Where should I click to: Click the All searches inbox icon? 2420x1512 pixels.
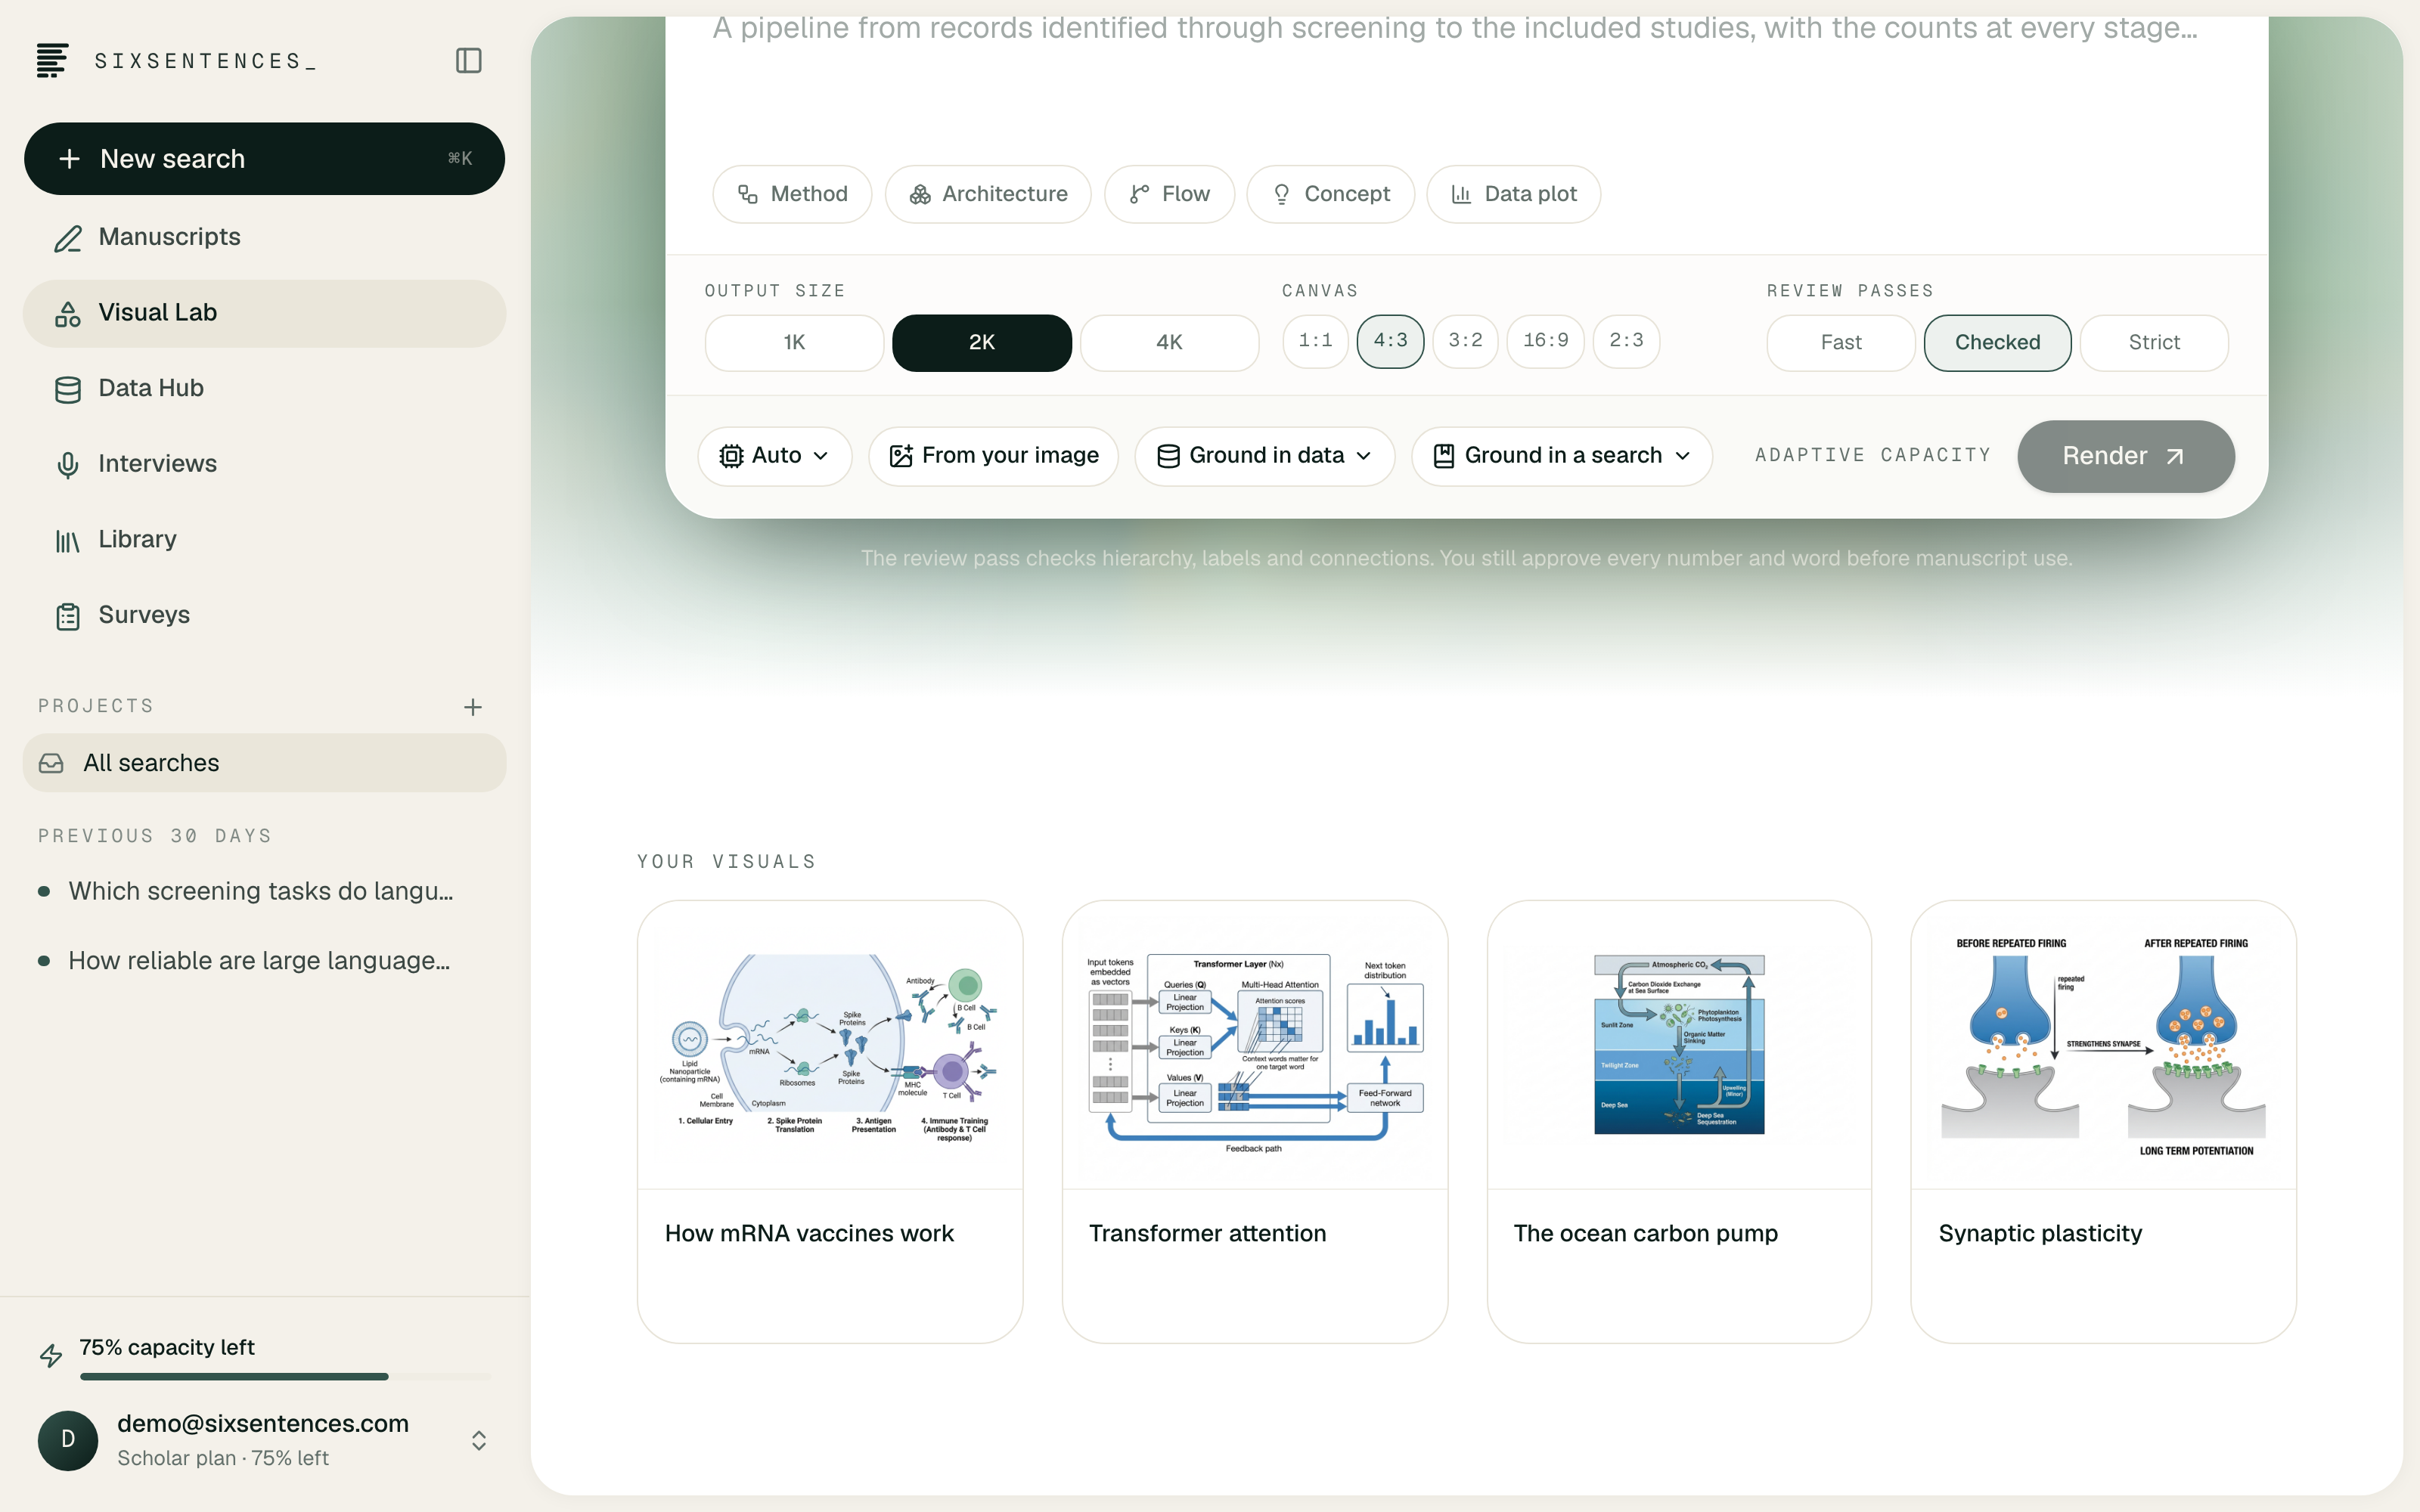tap(51, 763)
